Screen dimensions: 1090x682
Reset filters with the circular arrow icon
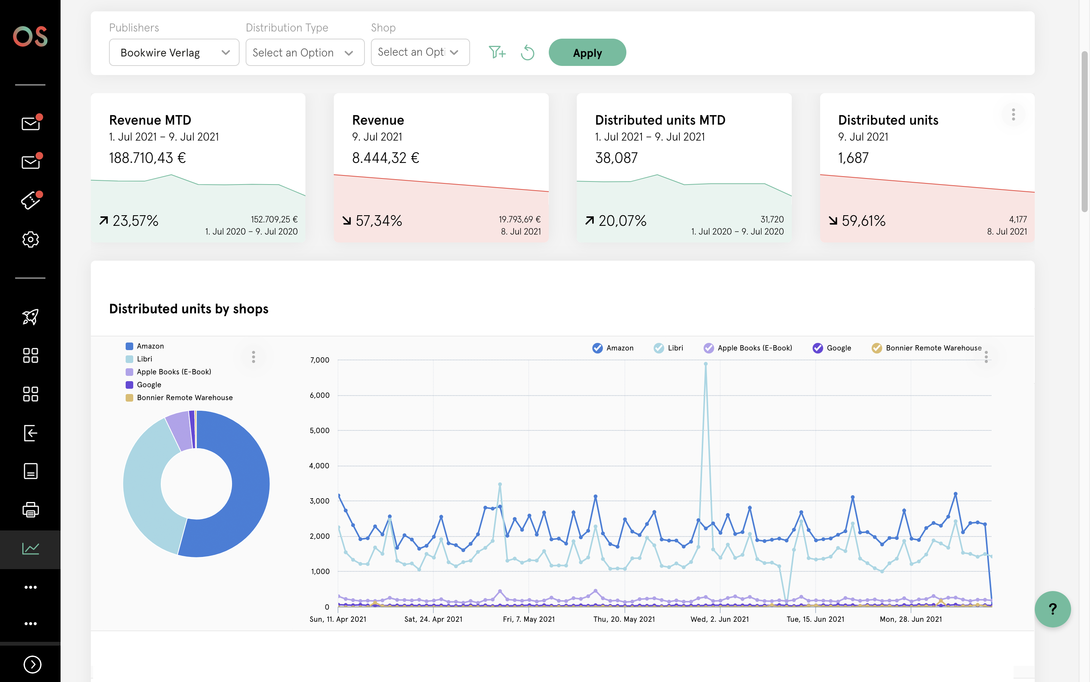528,53
